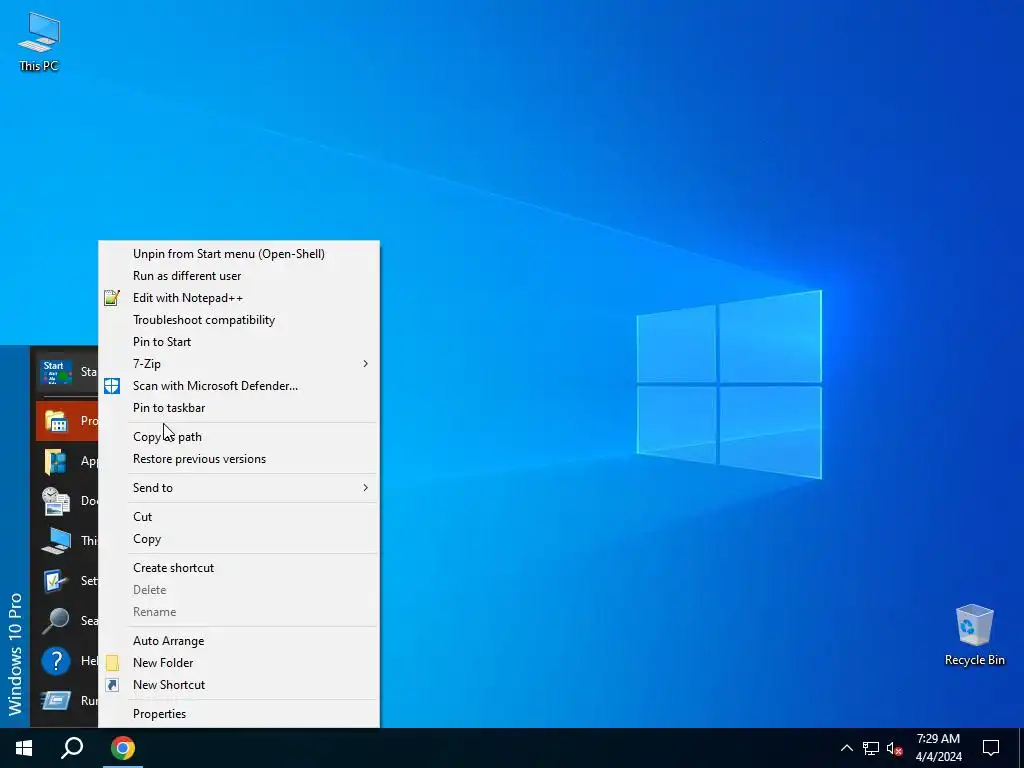Click the Notepad++ icon in context menu

click(x=112, y=298)
